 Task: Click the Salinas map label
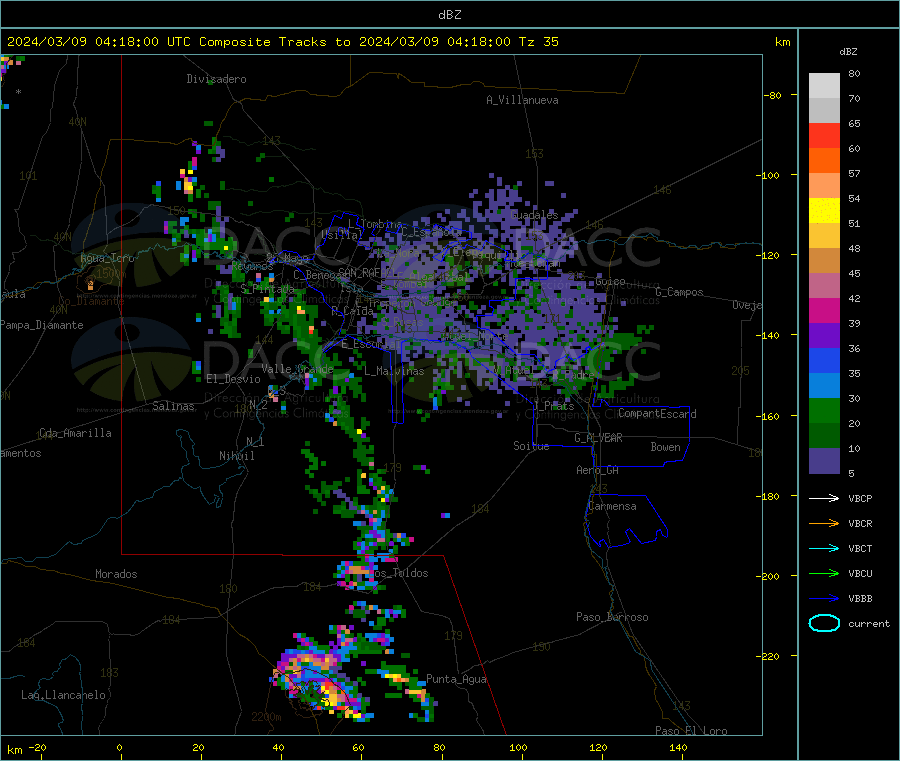coord(173,406)
